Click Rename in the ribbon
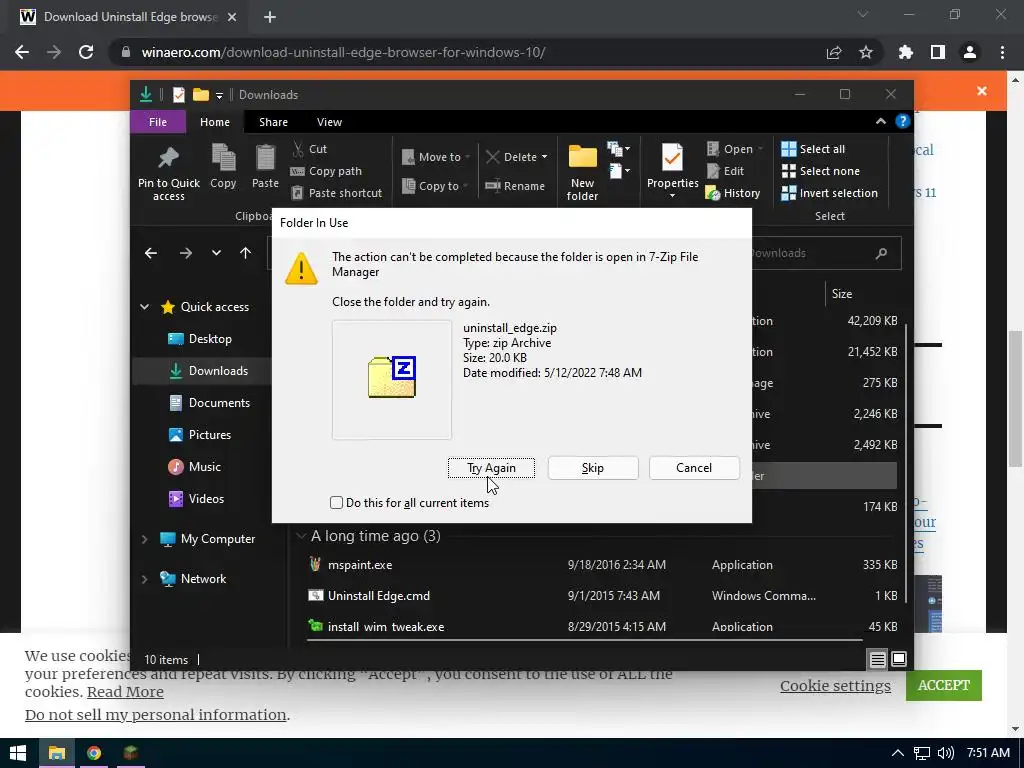 pyautogui.click(x=515, y=186)
